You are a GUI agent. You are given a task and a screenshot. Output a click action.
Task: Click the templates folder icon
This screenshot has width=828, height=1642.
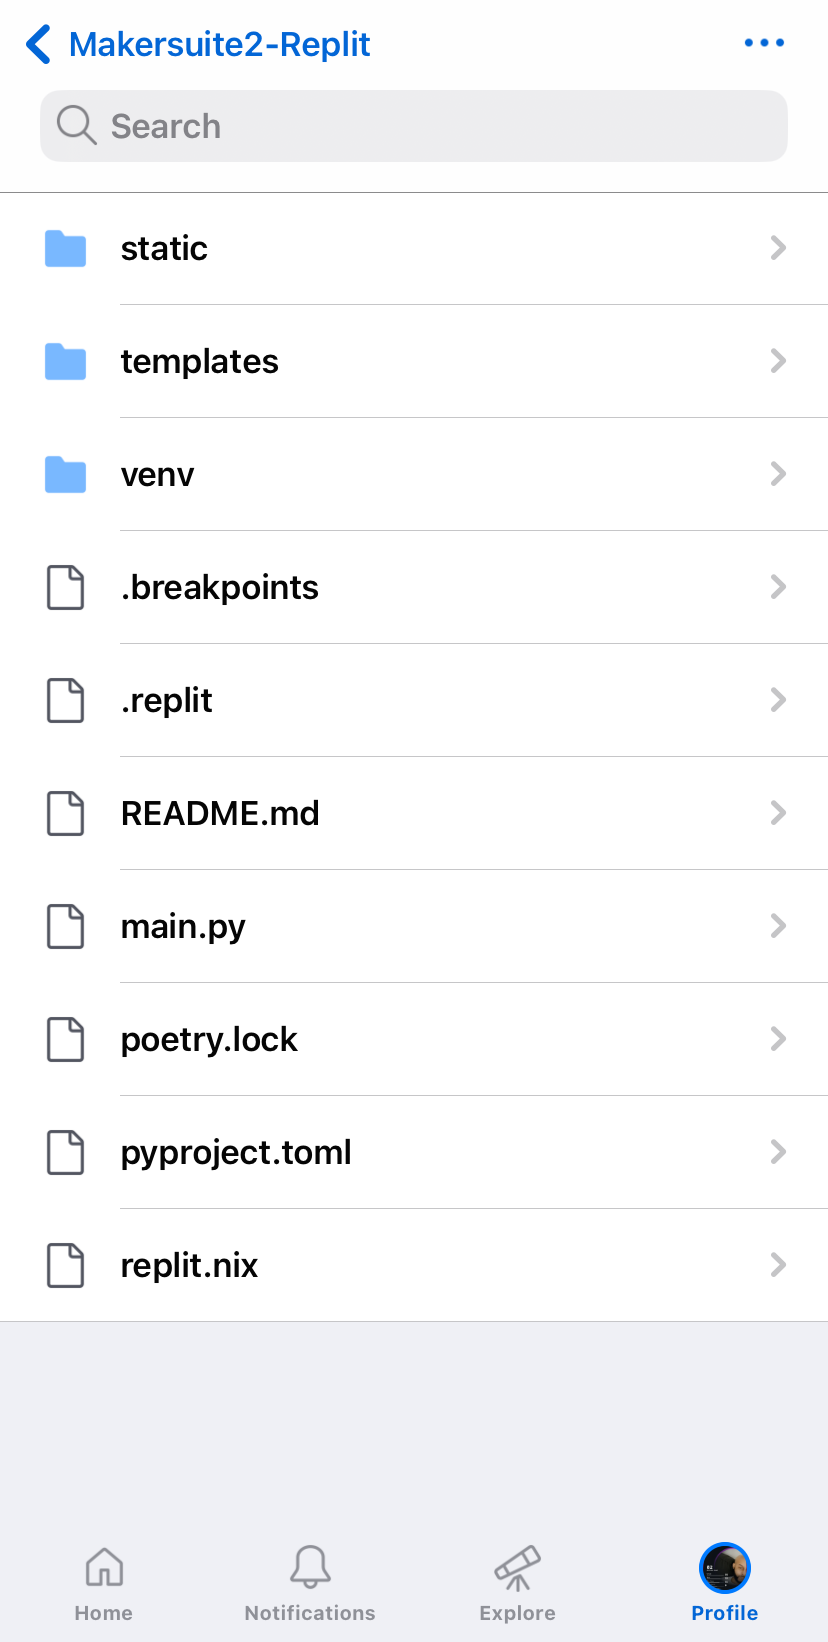pyautogui.click(x=66, y=361)
